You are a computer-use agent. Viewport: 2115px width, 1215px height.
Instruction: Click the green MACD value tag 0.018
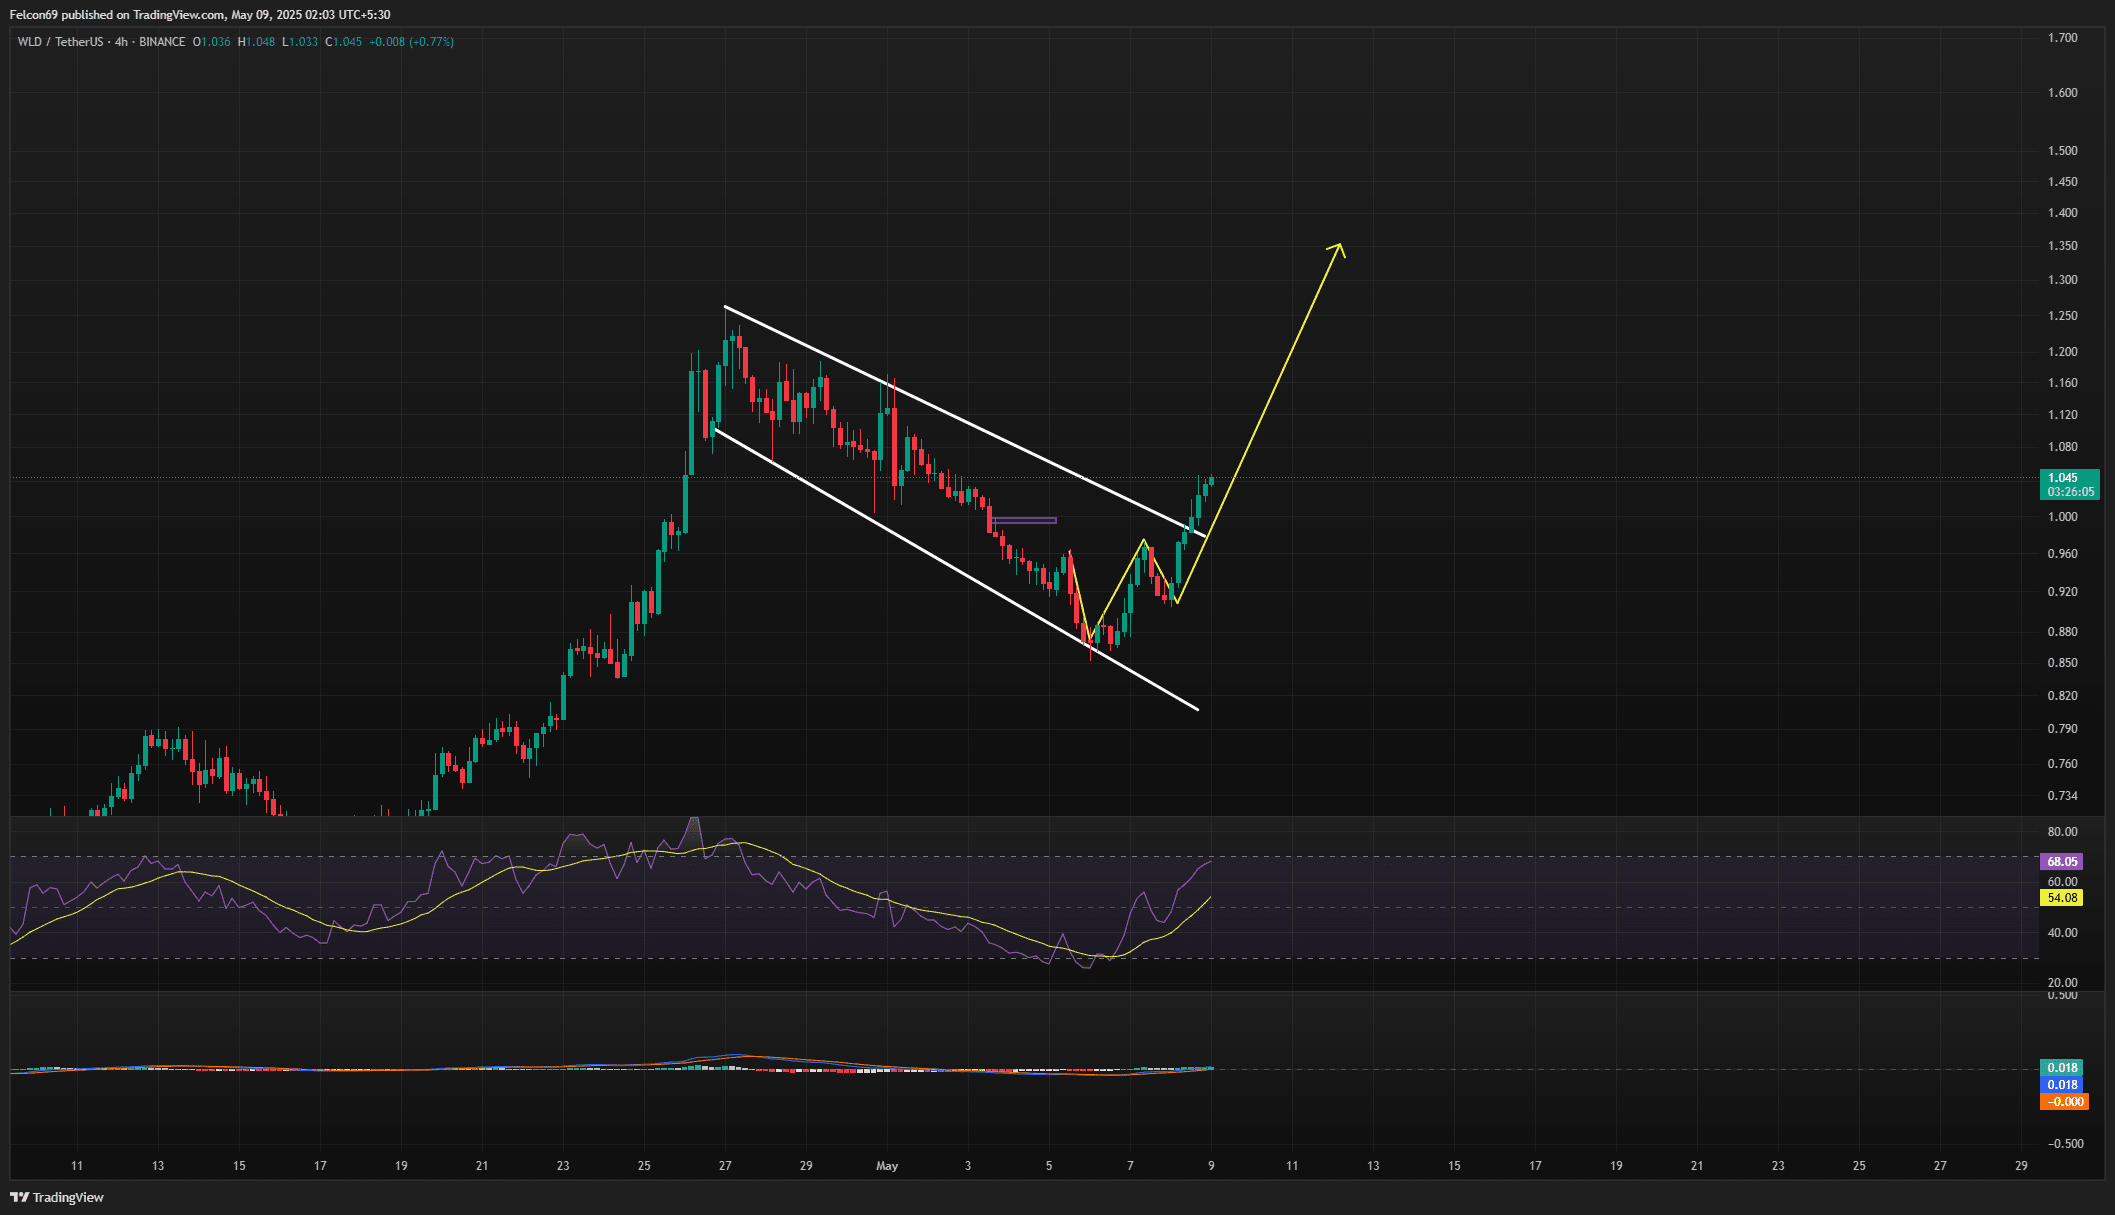click(2061, 1068)
